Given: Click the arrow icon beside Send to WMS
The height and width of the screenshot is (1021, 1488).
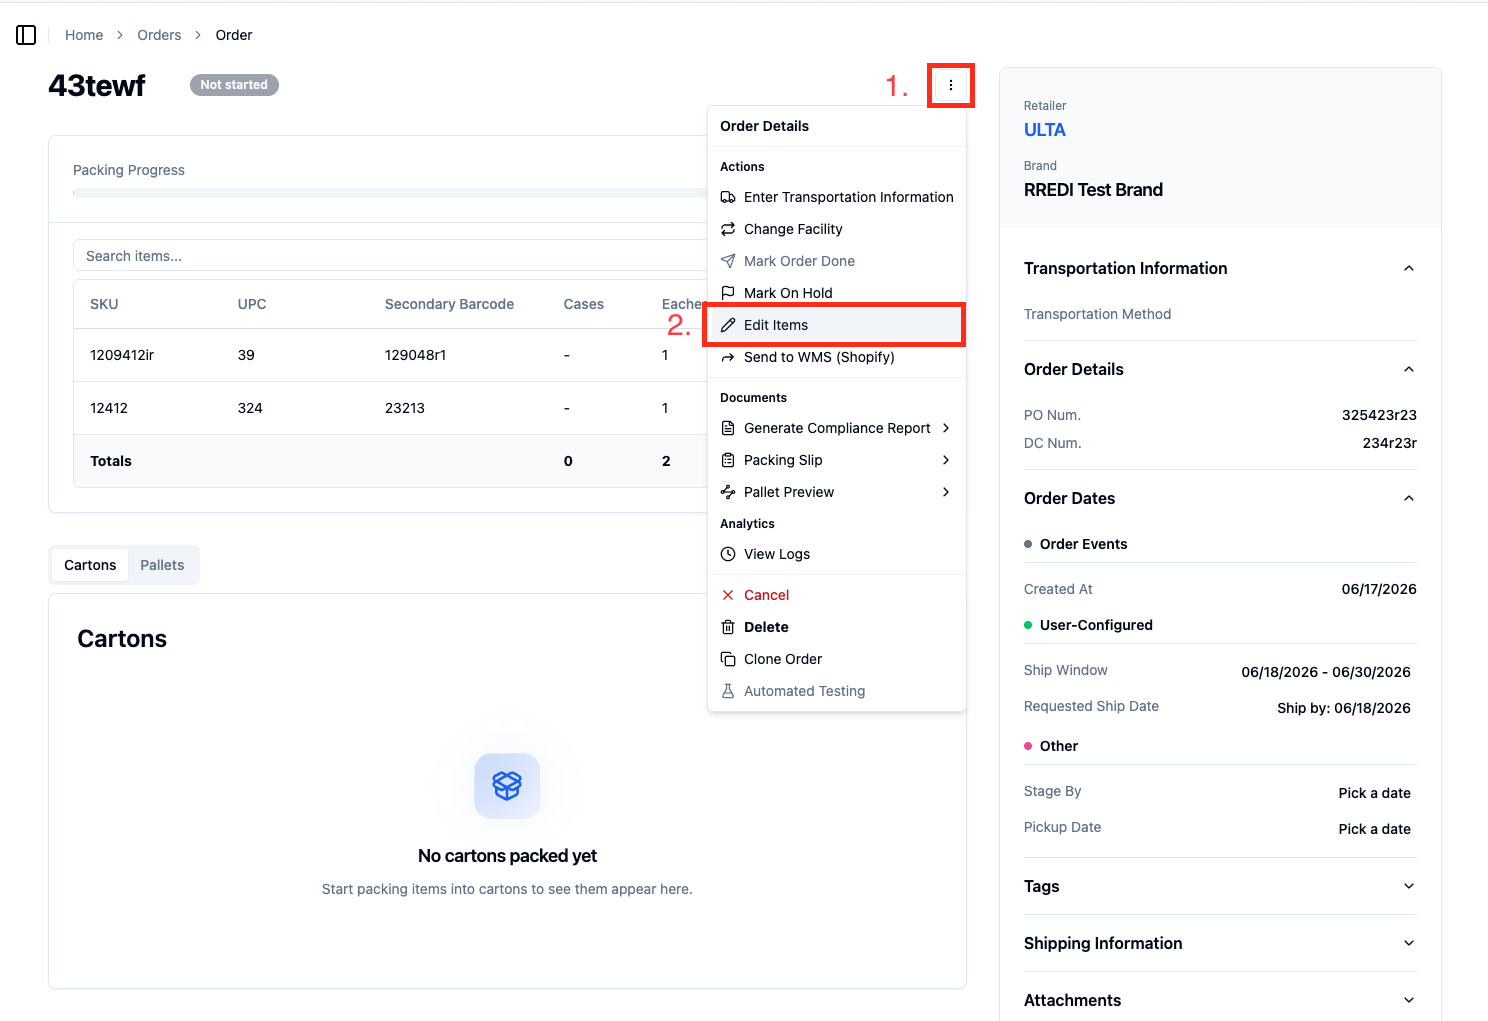Looking at the screenshot, I should pos(728,357).
